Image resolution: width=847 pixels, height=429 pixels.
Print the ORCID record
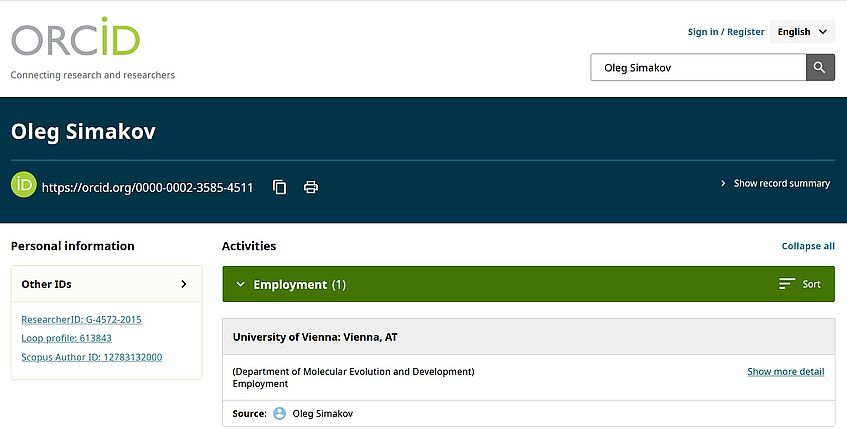point(311,187)
